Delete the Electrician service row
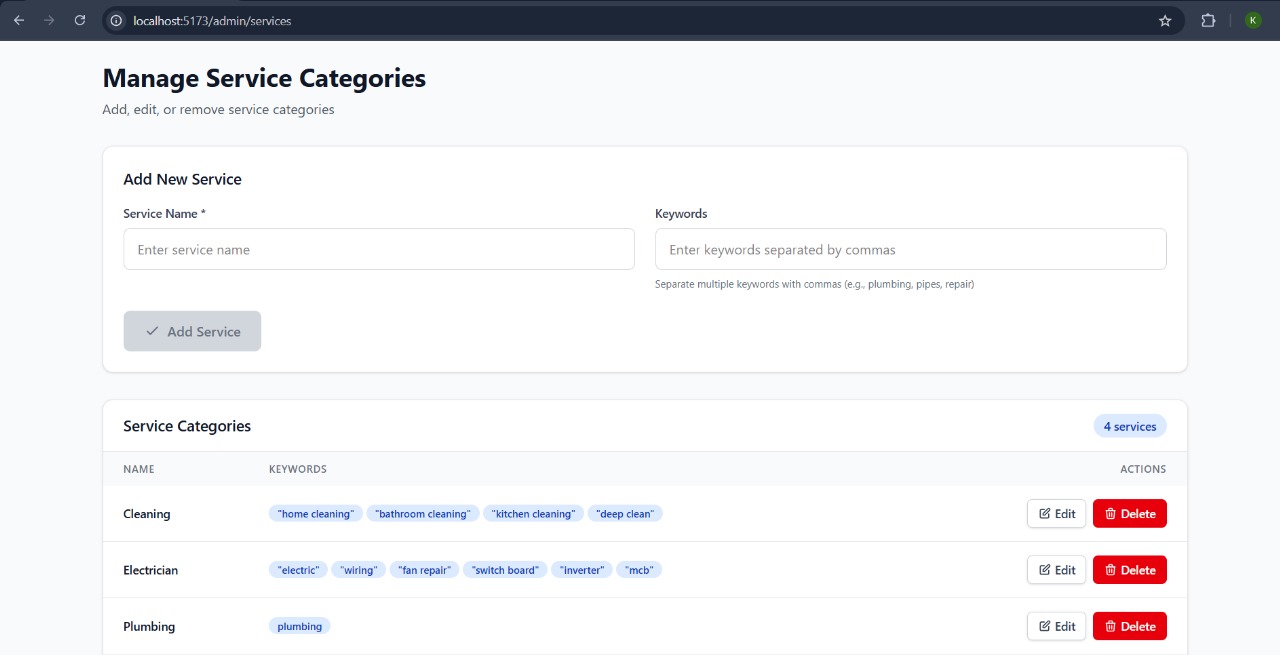This screenshot has height=655, width=1280. point(1129,570)
